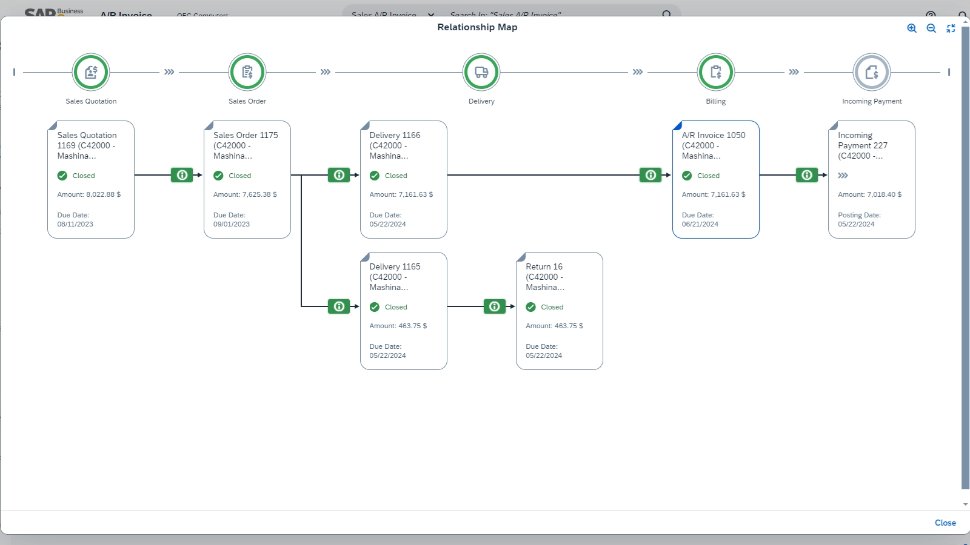The image size is (970, 545).
Task: Click info icon before Incoming Payment 227 card
Action: [x=807, y=175]
